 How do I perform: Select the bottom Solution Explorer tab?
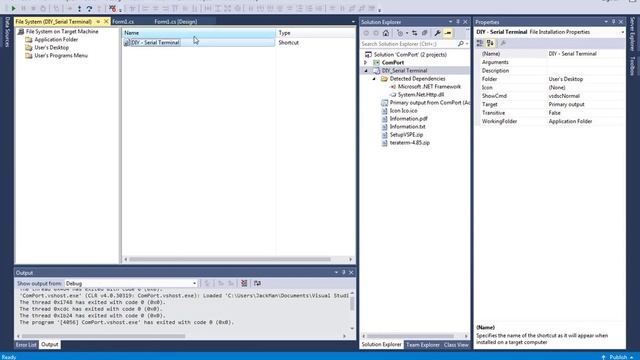[x=381, y=345]
